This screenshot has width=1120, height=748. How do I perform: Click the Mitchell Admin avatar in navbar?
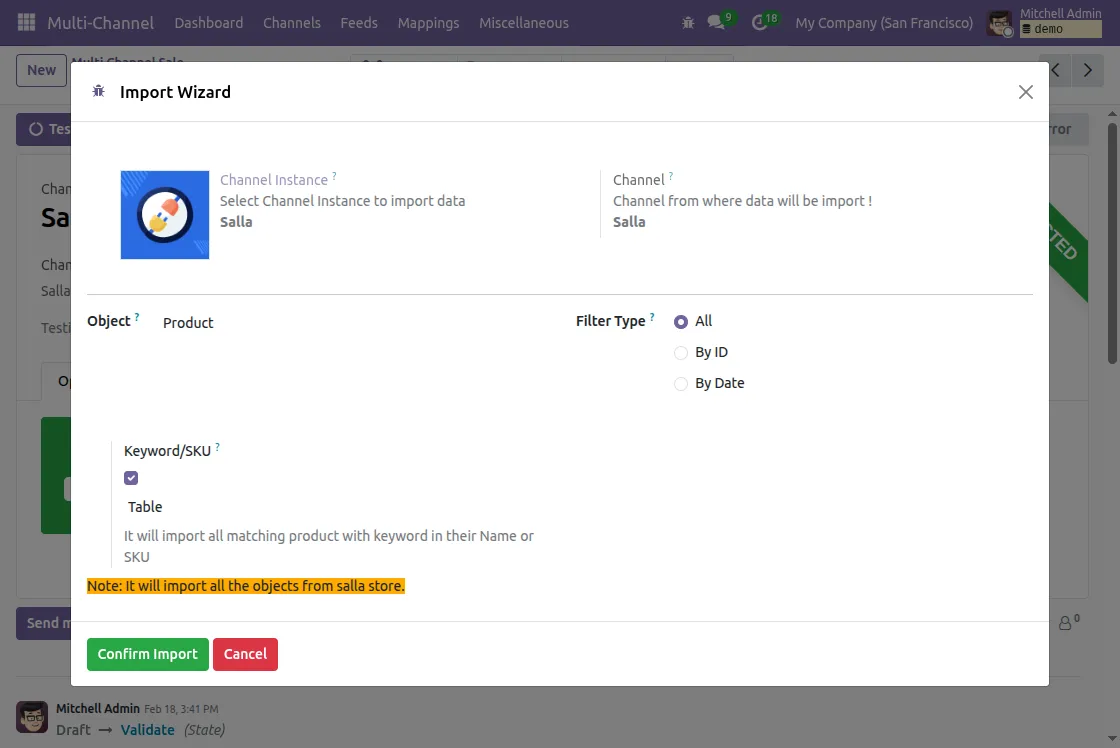(999, 23)
